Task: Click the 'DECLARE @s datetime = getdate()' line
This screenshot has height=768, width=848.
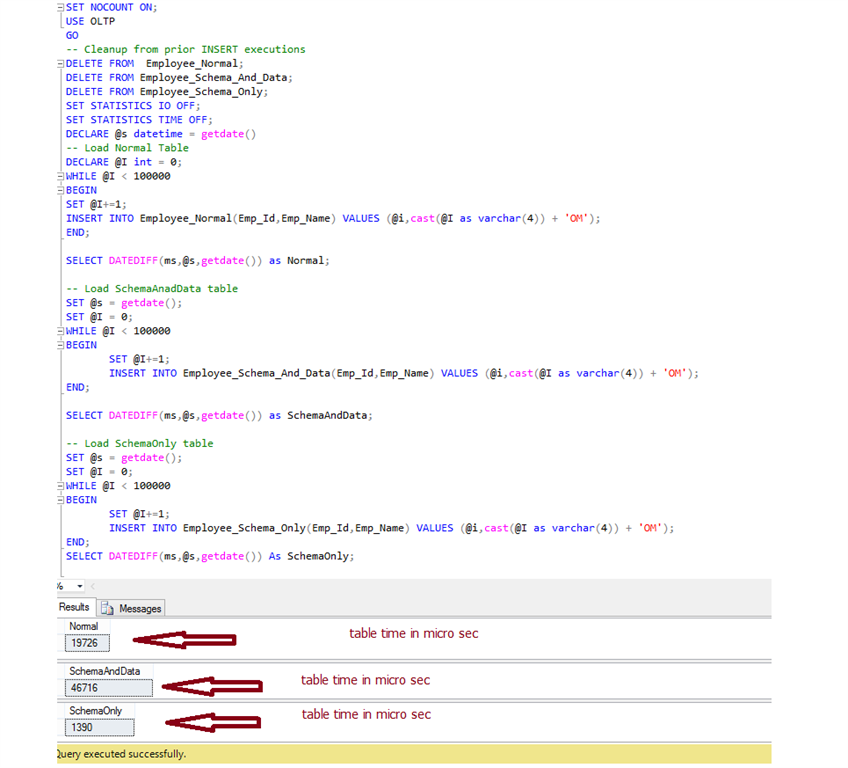Action: (161, 134)
